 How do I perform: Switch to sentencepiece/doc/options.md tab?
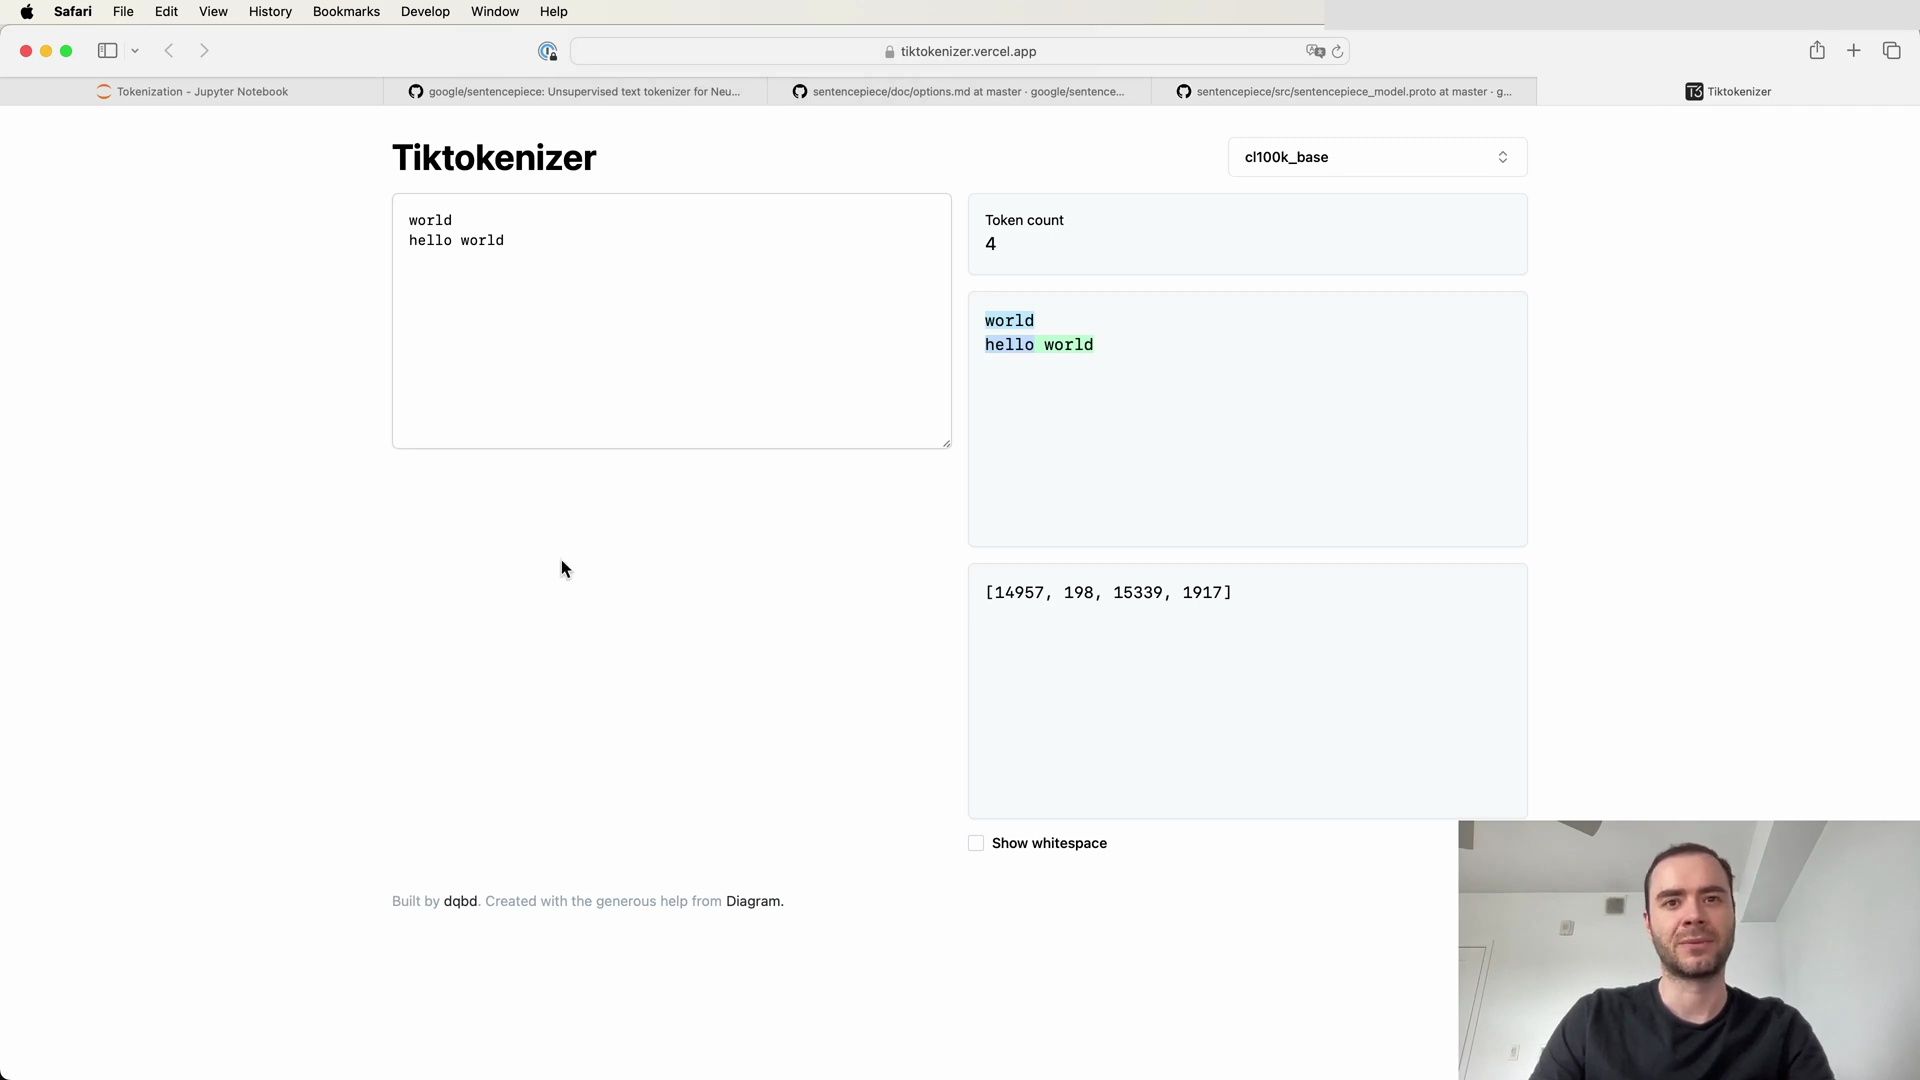click(x=959, y=91)
